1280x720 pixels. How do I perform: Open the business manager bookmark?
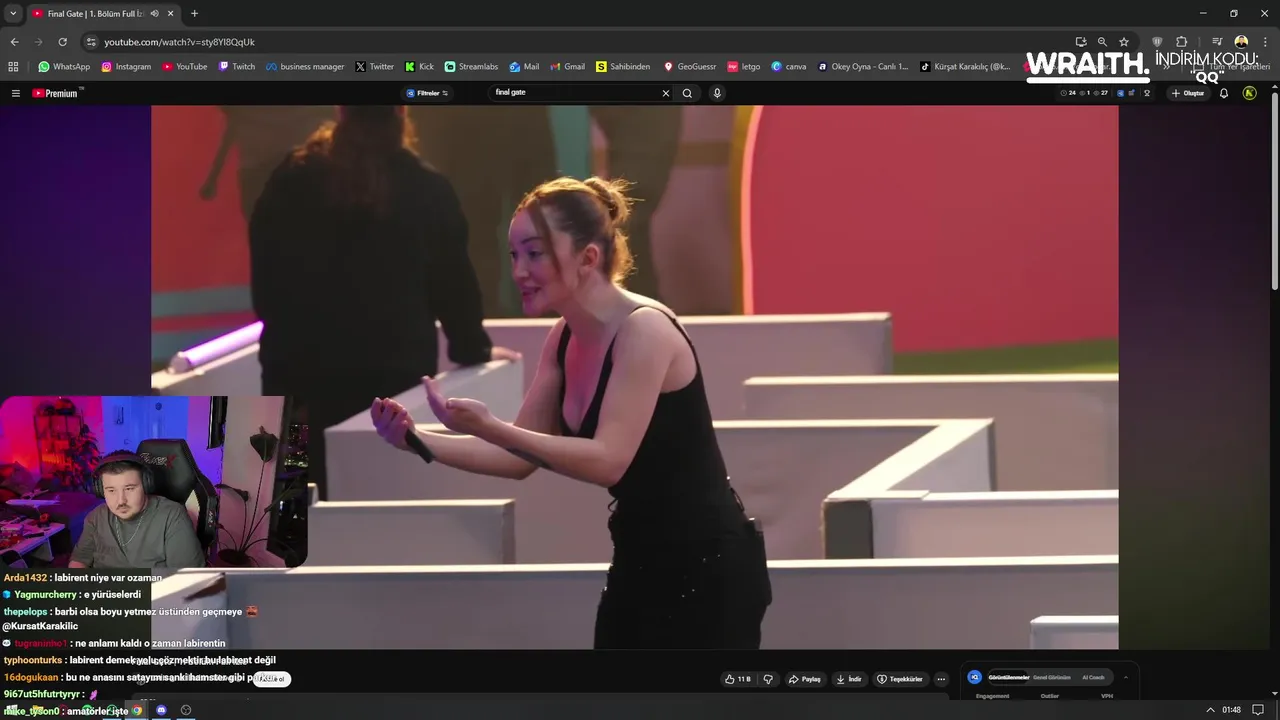305,67
